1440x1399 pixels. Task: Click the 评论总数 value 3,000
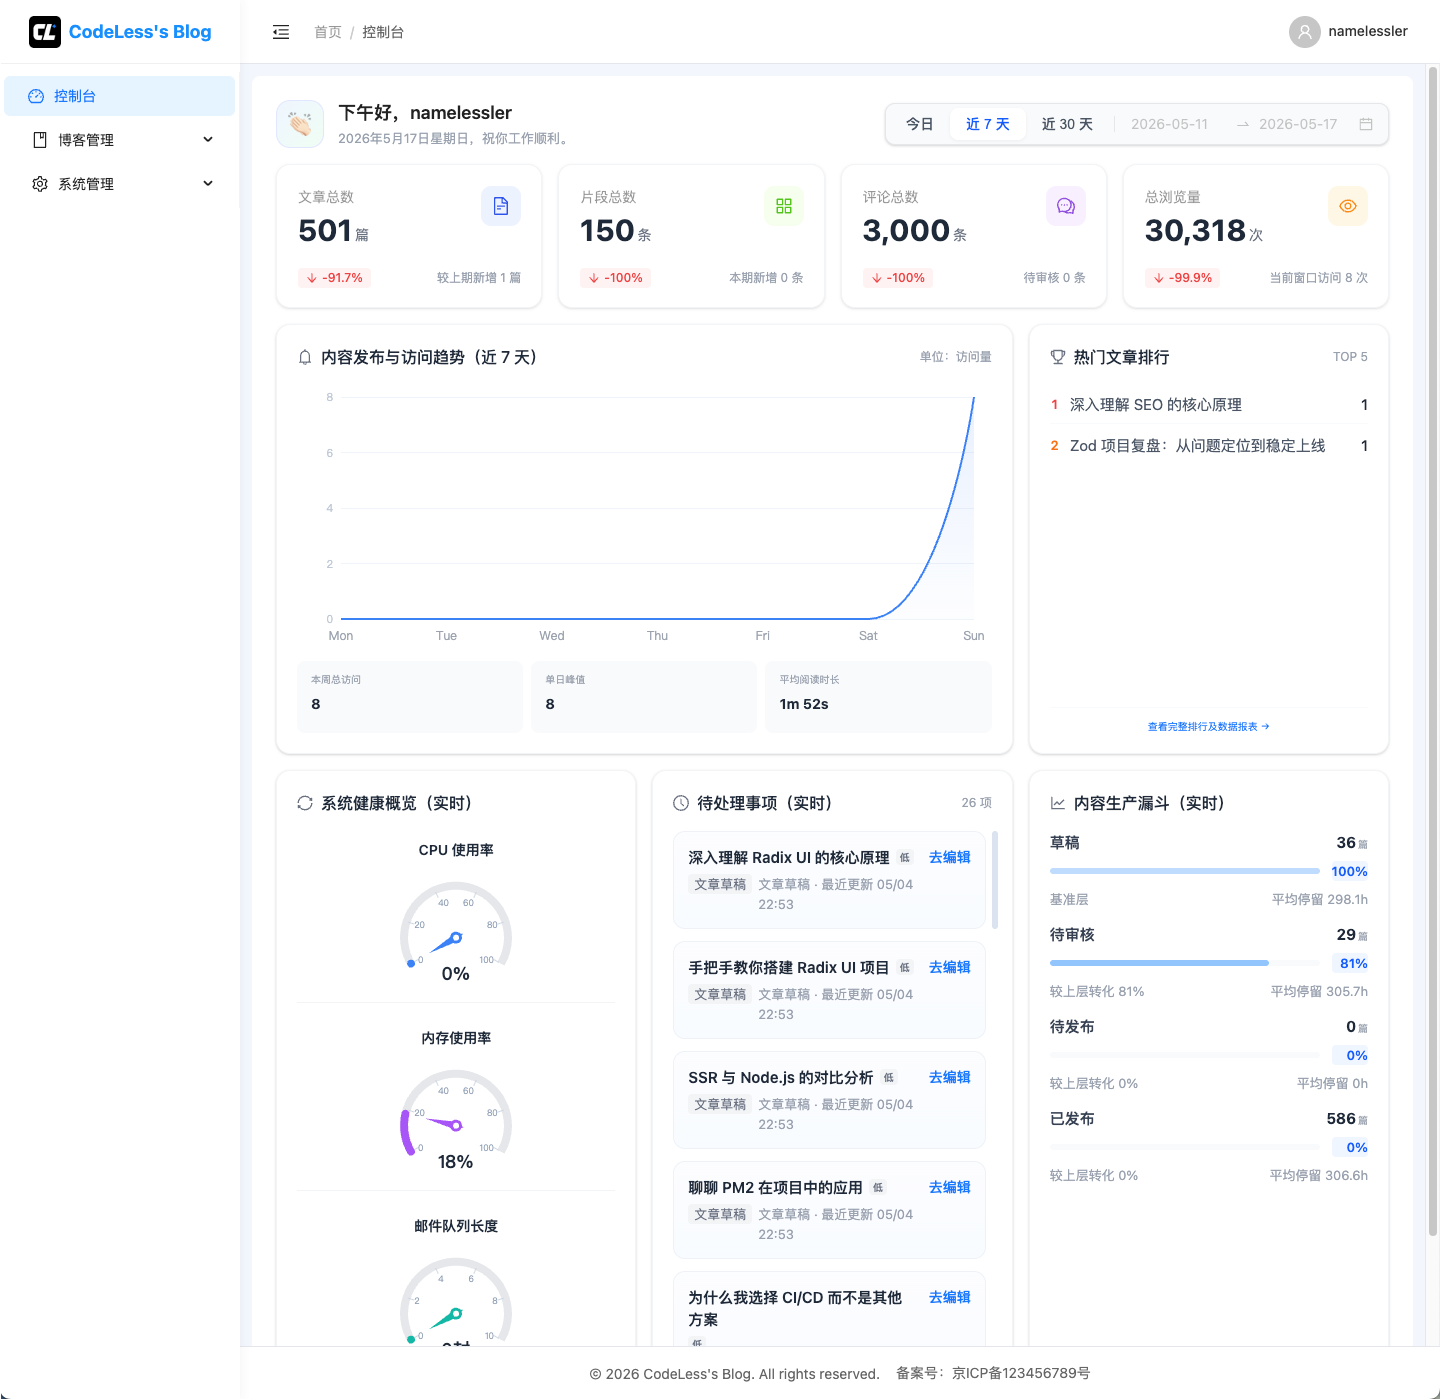click(x=906, y=231)
